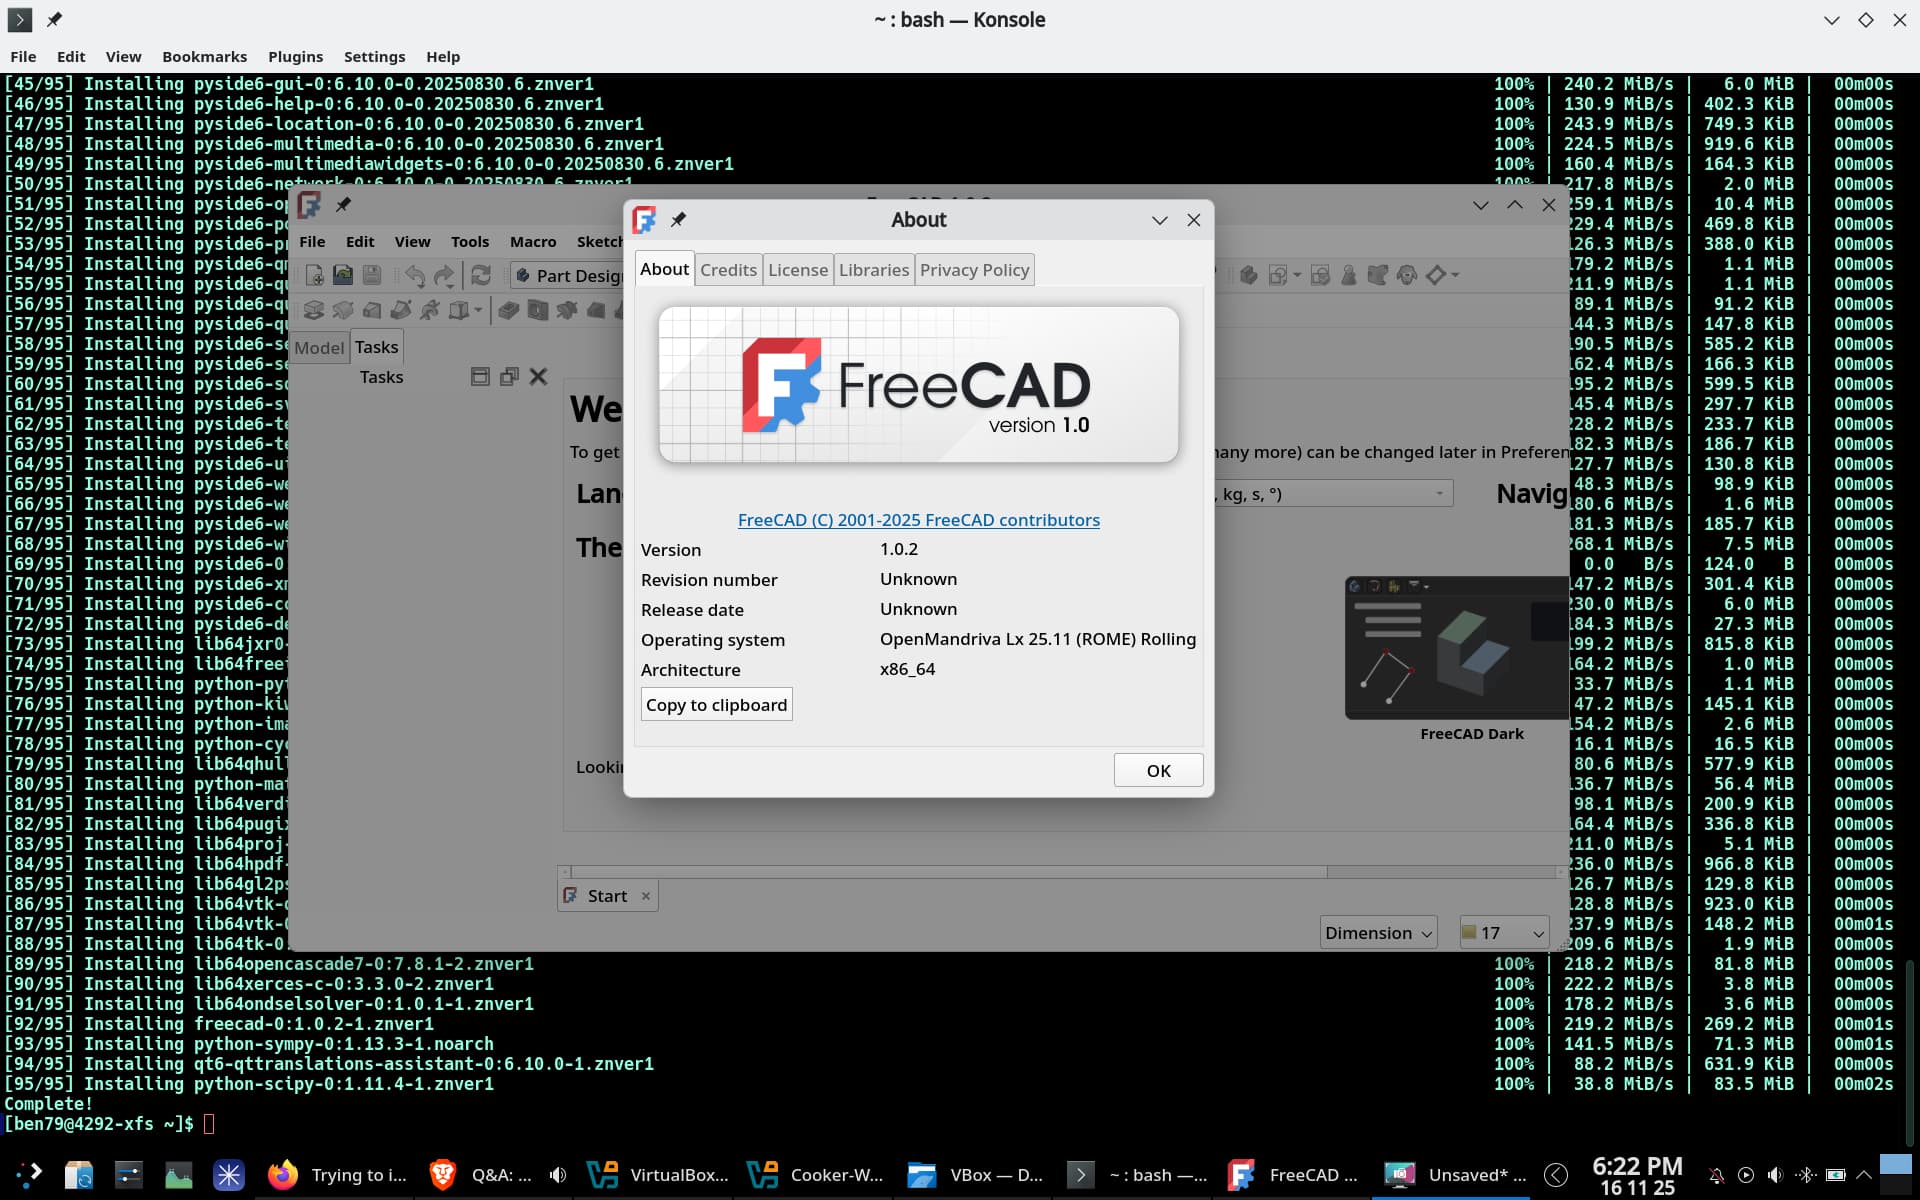Viewport: 1920px width, 1200px height.
Task: Click the New document icon in FreeCAD toolbar
Action: tap(314, 275)
